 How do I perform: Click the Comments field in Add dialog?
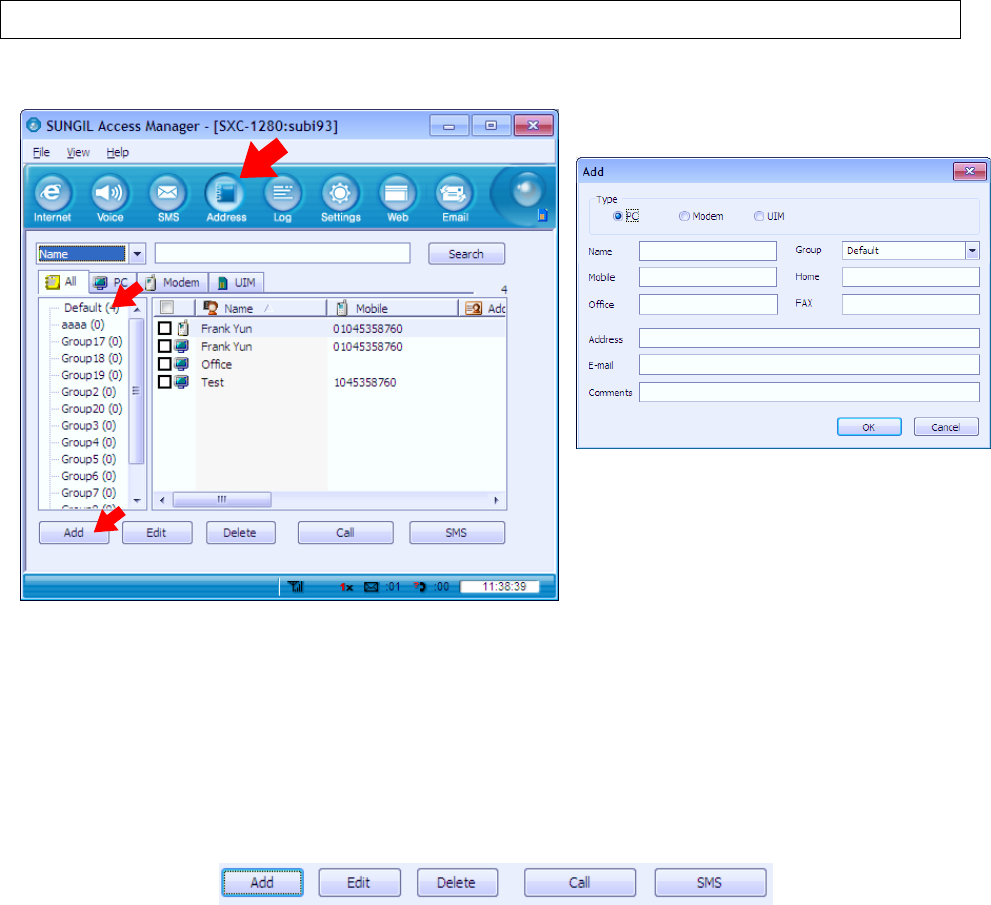(809, 392)
